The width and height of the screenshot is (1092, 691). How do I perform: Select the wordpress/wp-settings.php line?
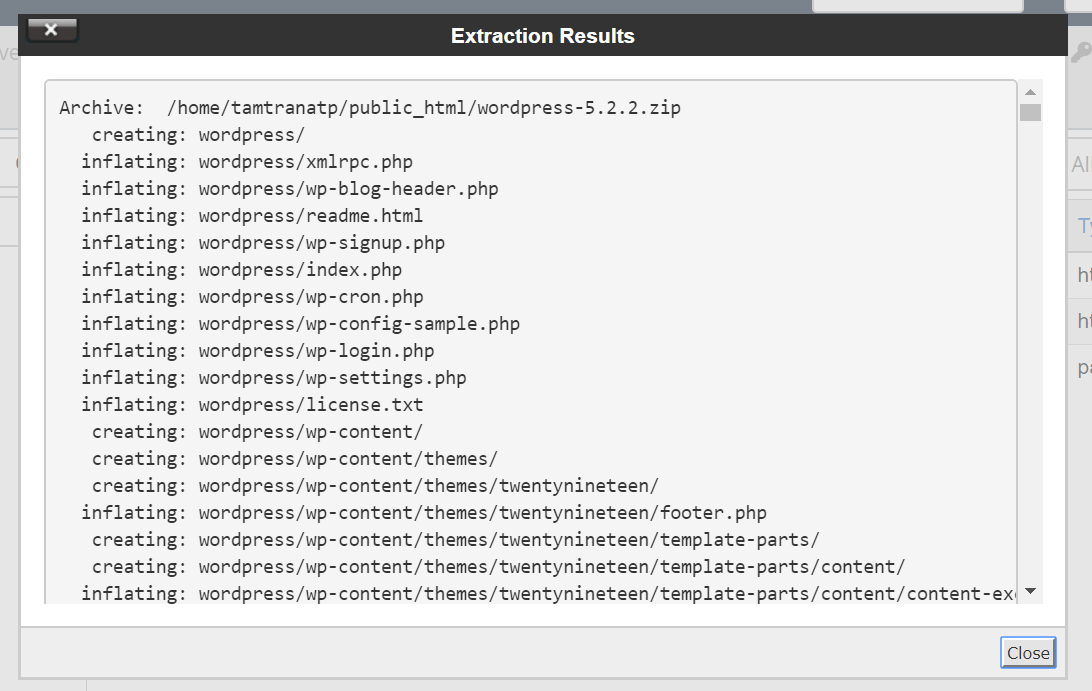click(274, 378)
